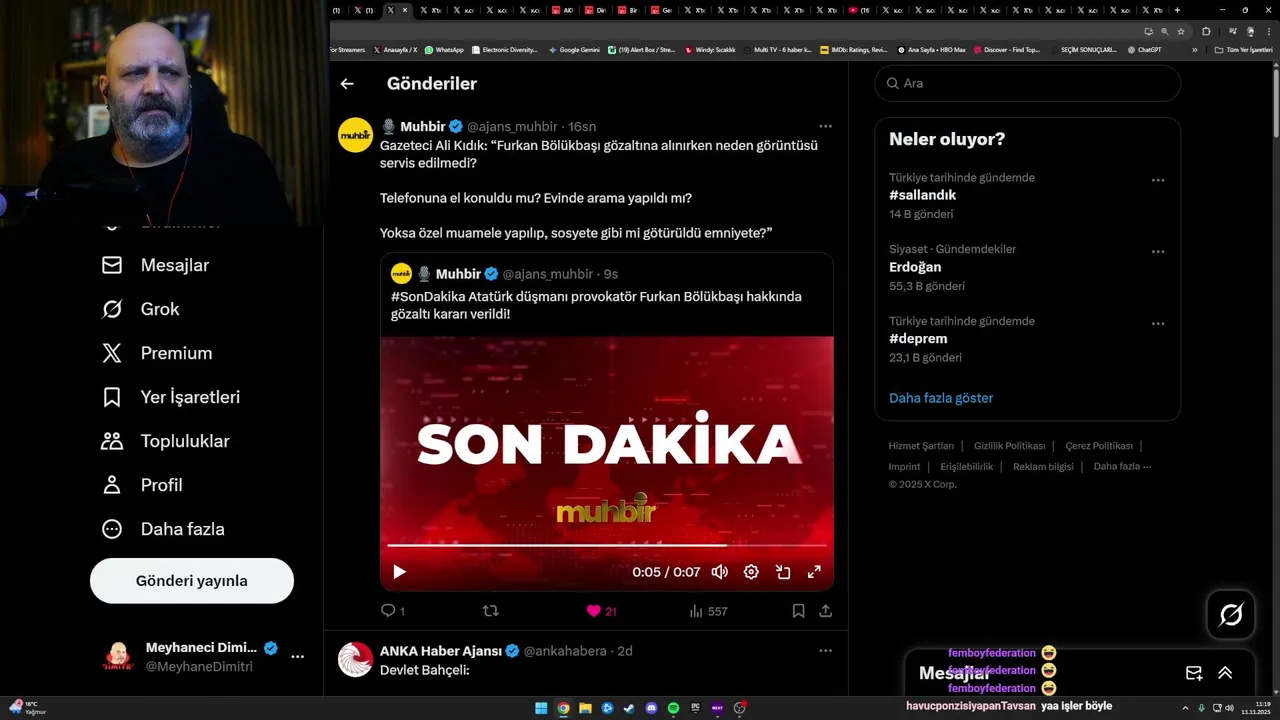1280x720 pixels.
Task: Enable picture-in-picture on the video
Action: click(x=783, y=572)
